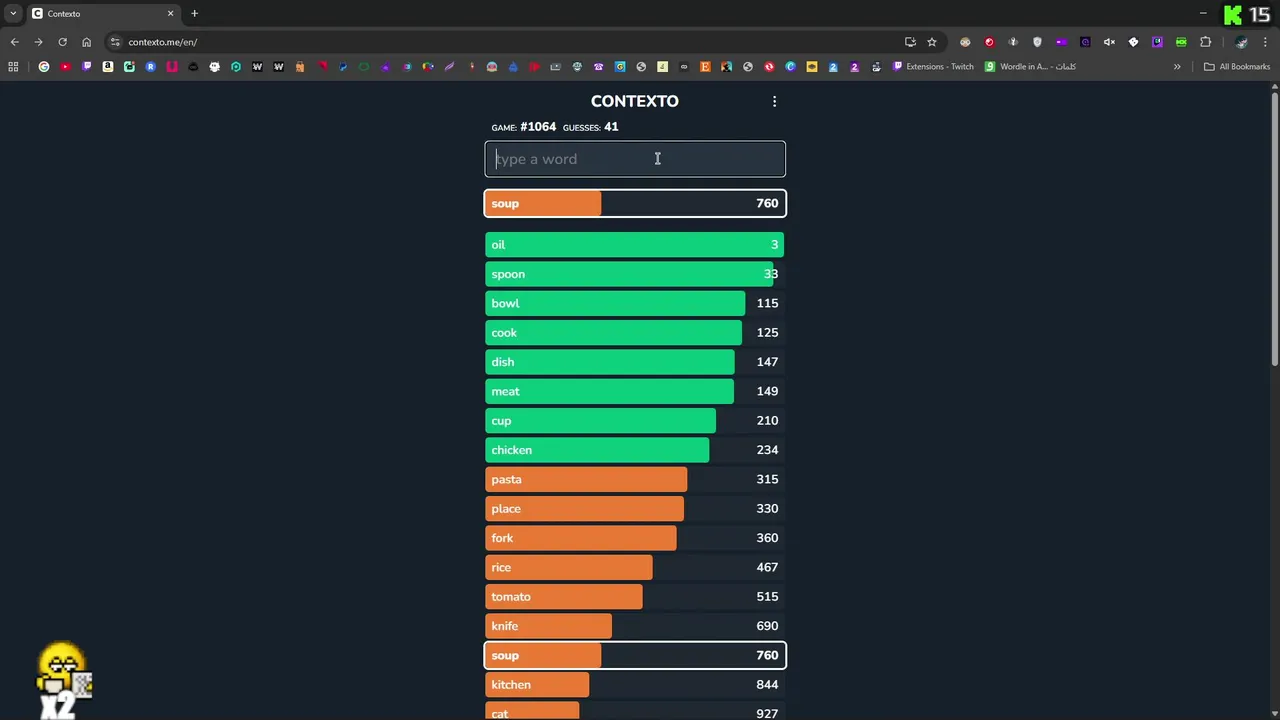Click the Google bookmark icon
Screen dimensions: 1280x720
click(44, 67)
